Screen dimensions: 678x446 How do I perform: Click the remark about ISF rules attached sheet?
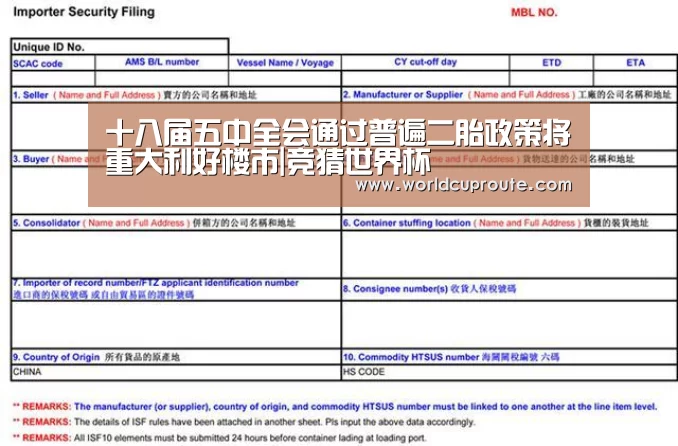tap(244, 422)
